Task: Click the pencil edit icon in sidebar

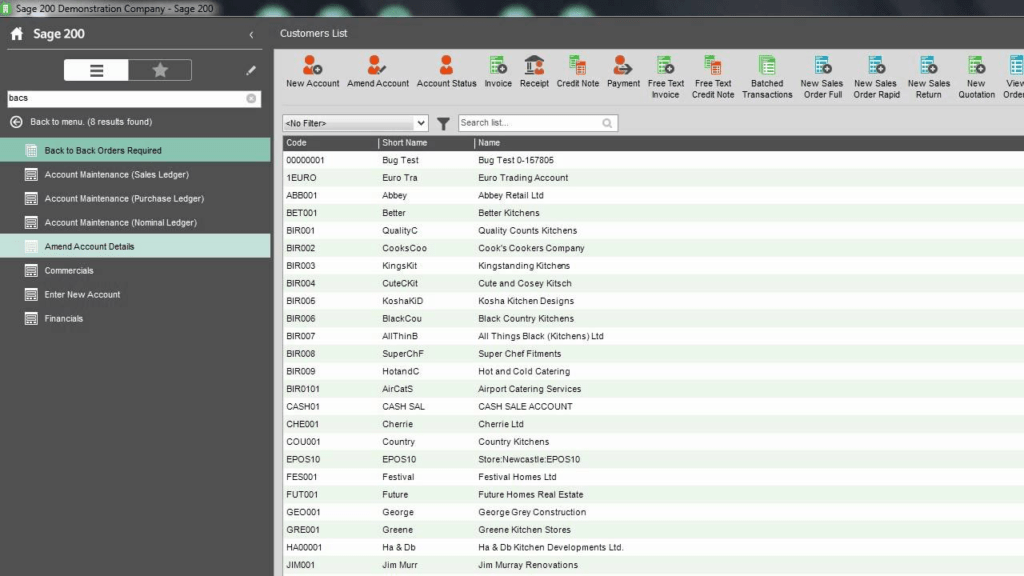Action: pyautogui.click(x=251, y=70)
